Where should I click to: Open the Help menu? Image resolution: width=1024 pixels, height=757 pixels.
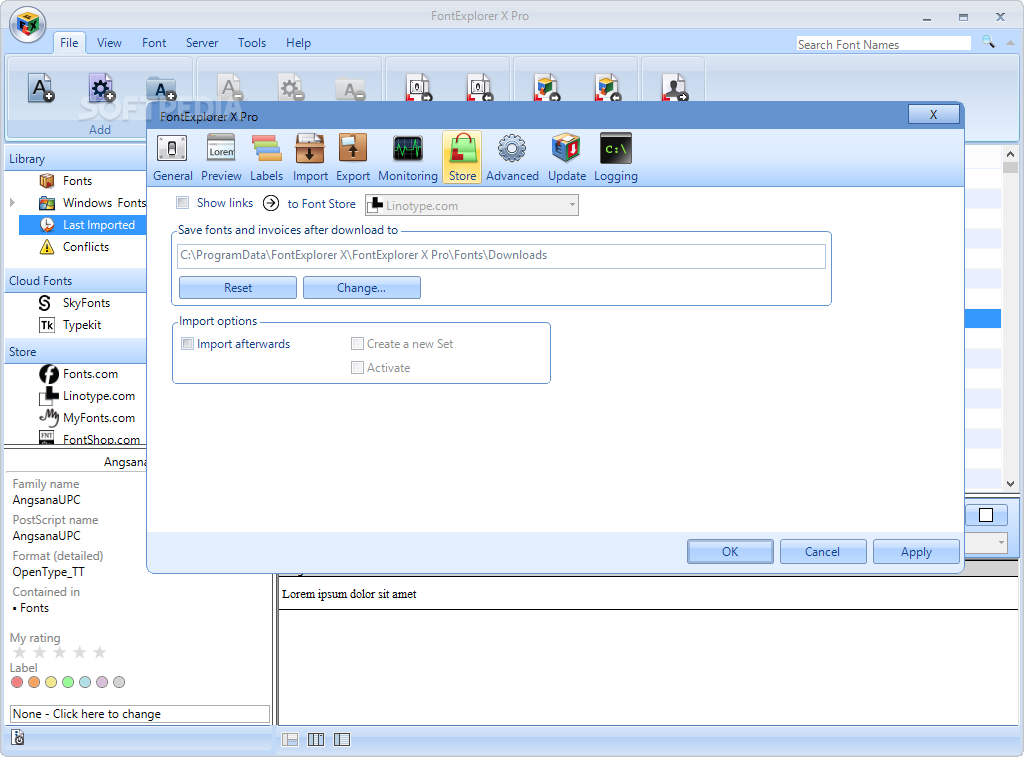(x=298, y=42)
